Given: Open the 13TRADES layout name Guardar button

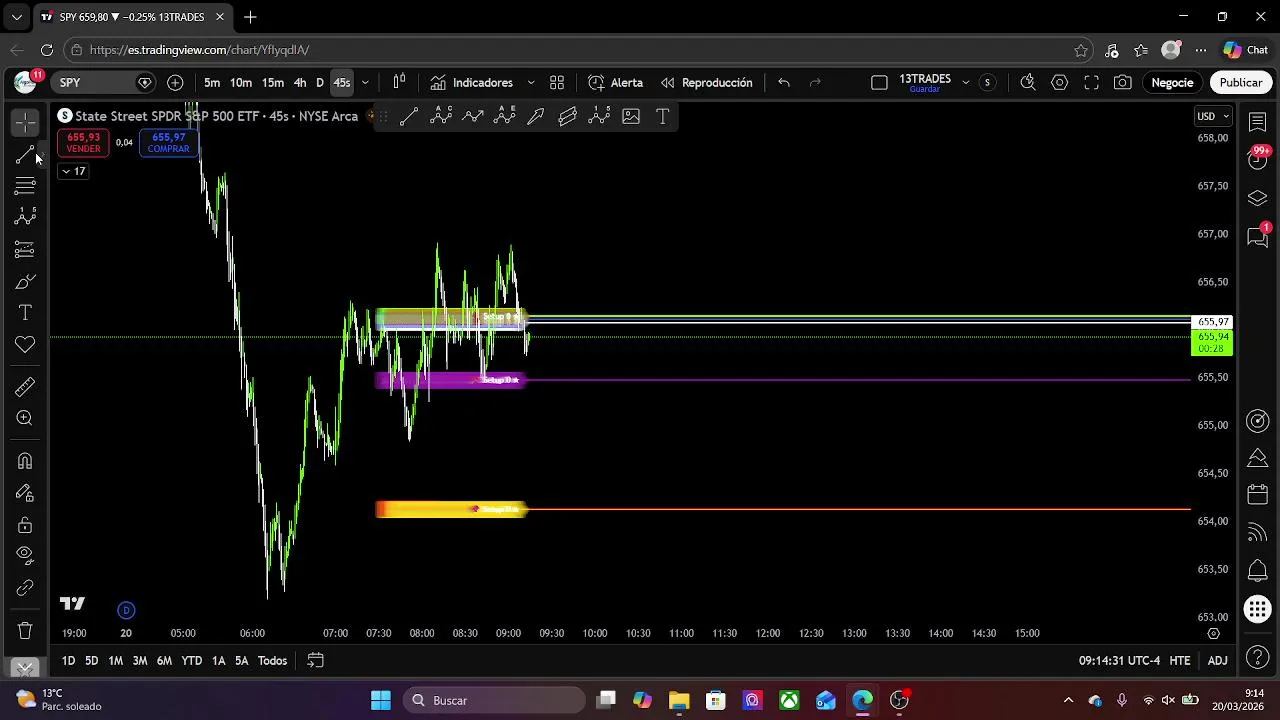Looking at the screenshot, I should (x=925, y=83).
